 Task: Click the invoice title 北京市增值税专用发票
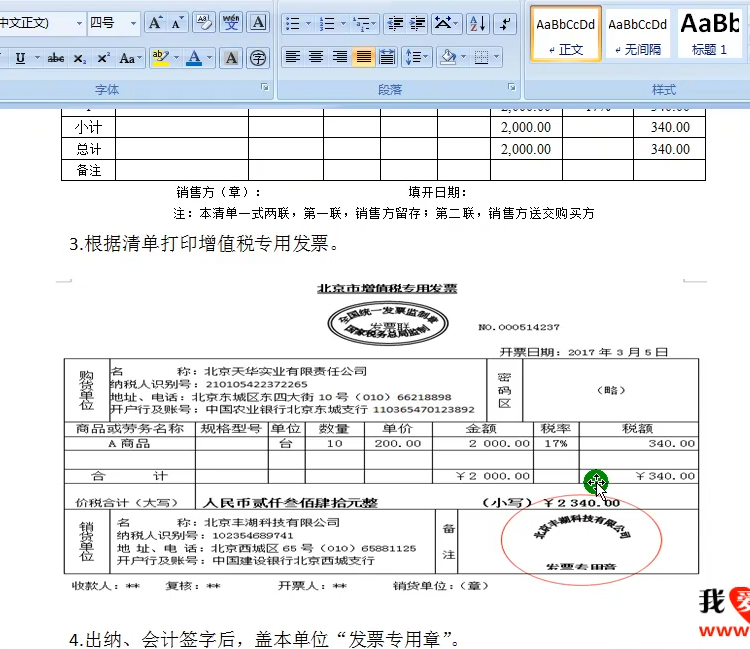387,288
